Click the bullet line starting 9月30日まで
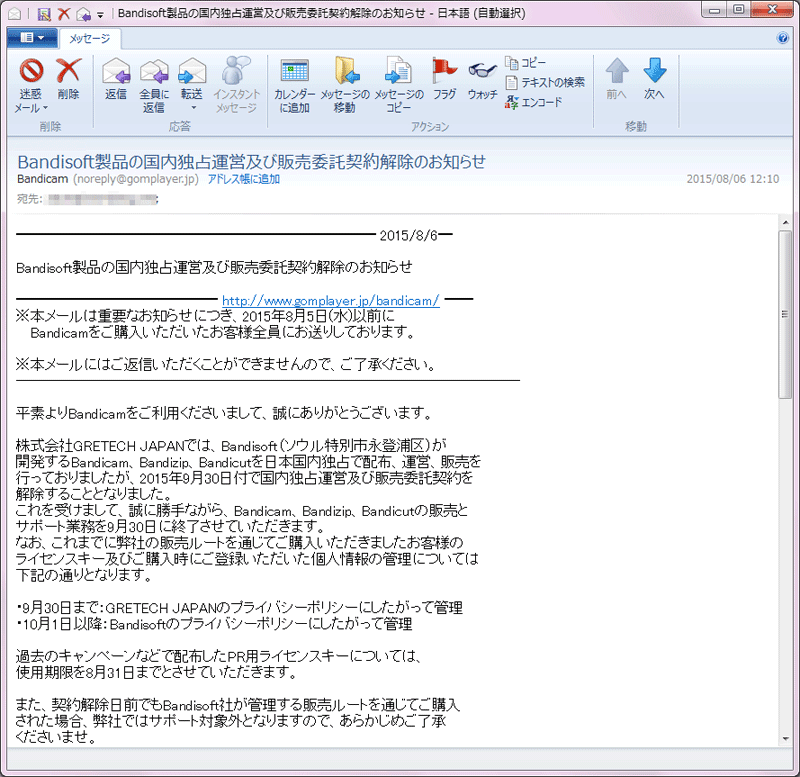 click(239, 608)
